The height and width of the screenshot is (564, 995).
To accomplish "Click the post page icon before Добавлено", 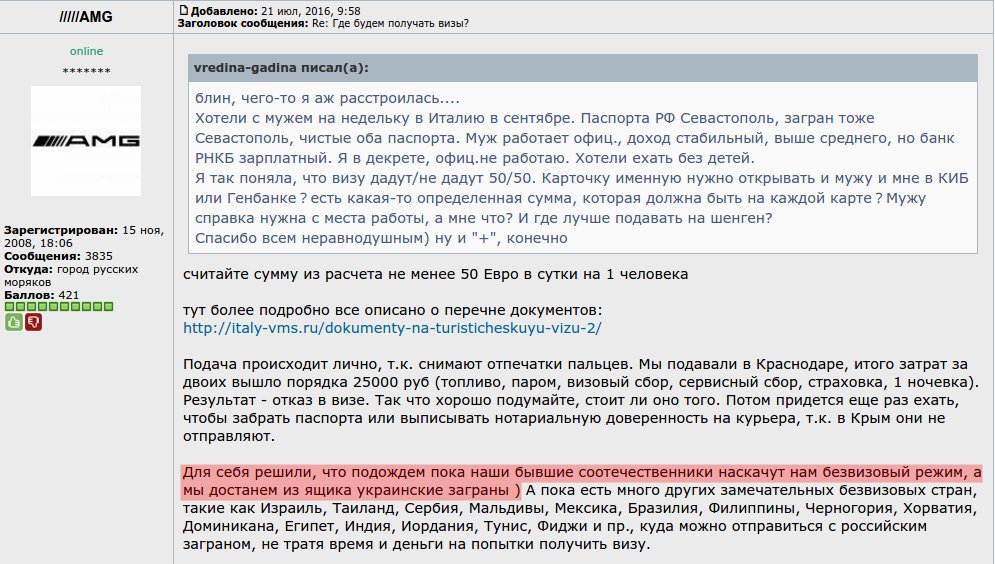I will 183,10.
